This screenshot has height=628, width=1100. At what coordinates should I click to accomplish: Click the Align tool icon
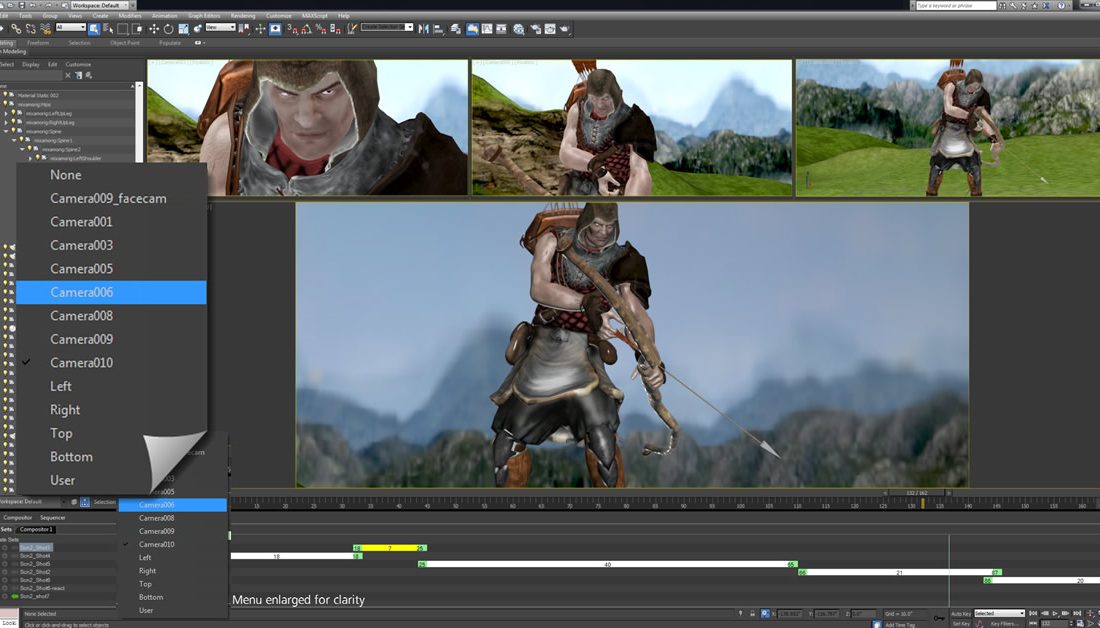(439, 29)
